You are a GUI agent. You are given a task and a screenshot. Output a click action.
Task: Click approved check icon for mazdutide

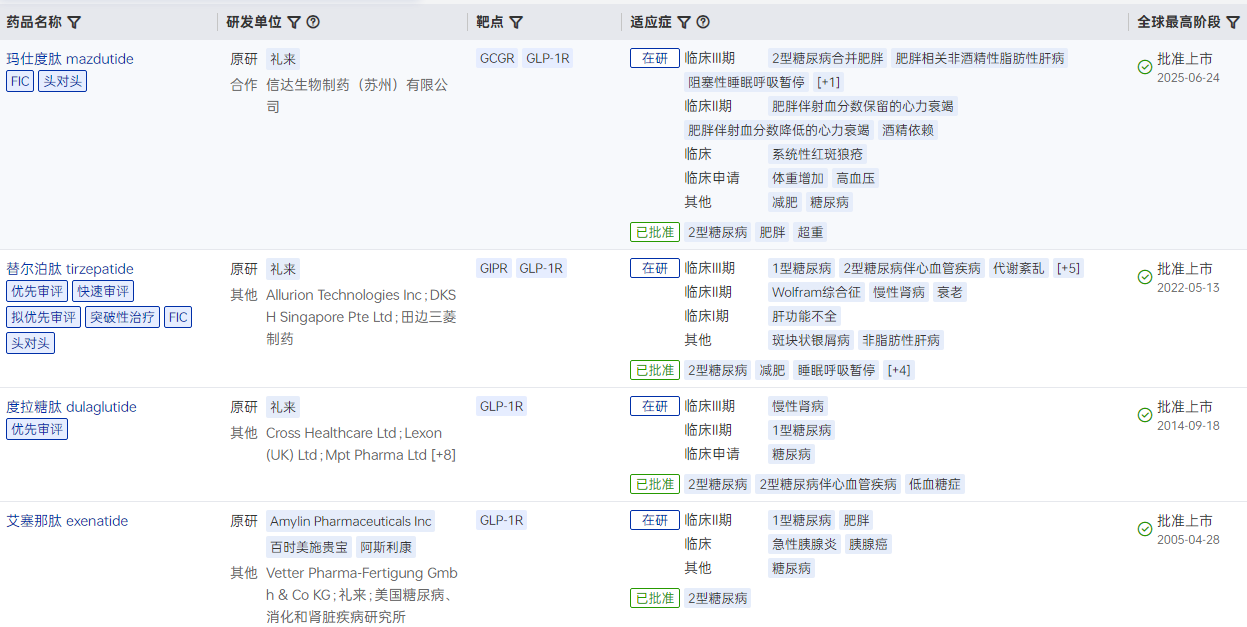point(1145,67)
